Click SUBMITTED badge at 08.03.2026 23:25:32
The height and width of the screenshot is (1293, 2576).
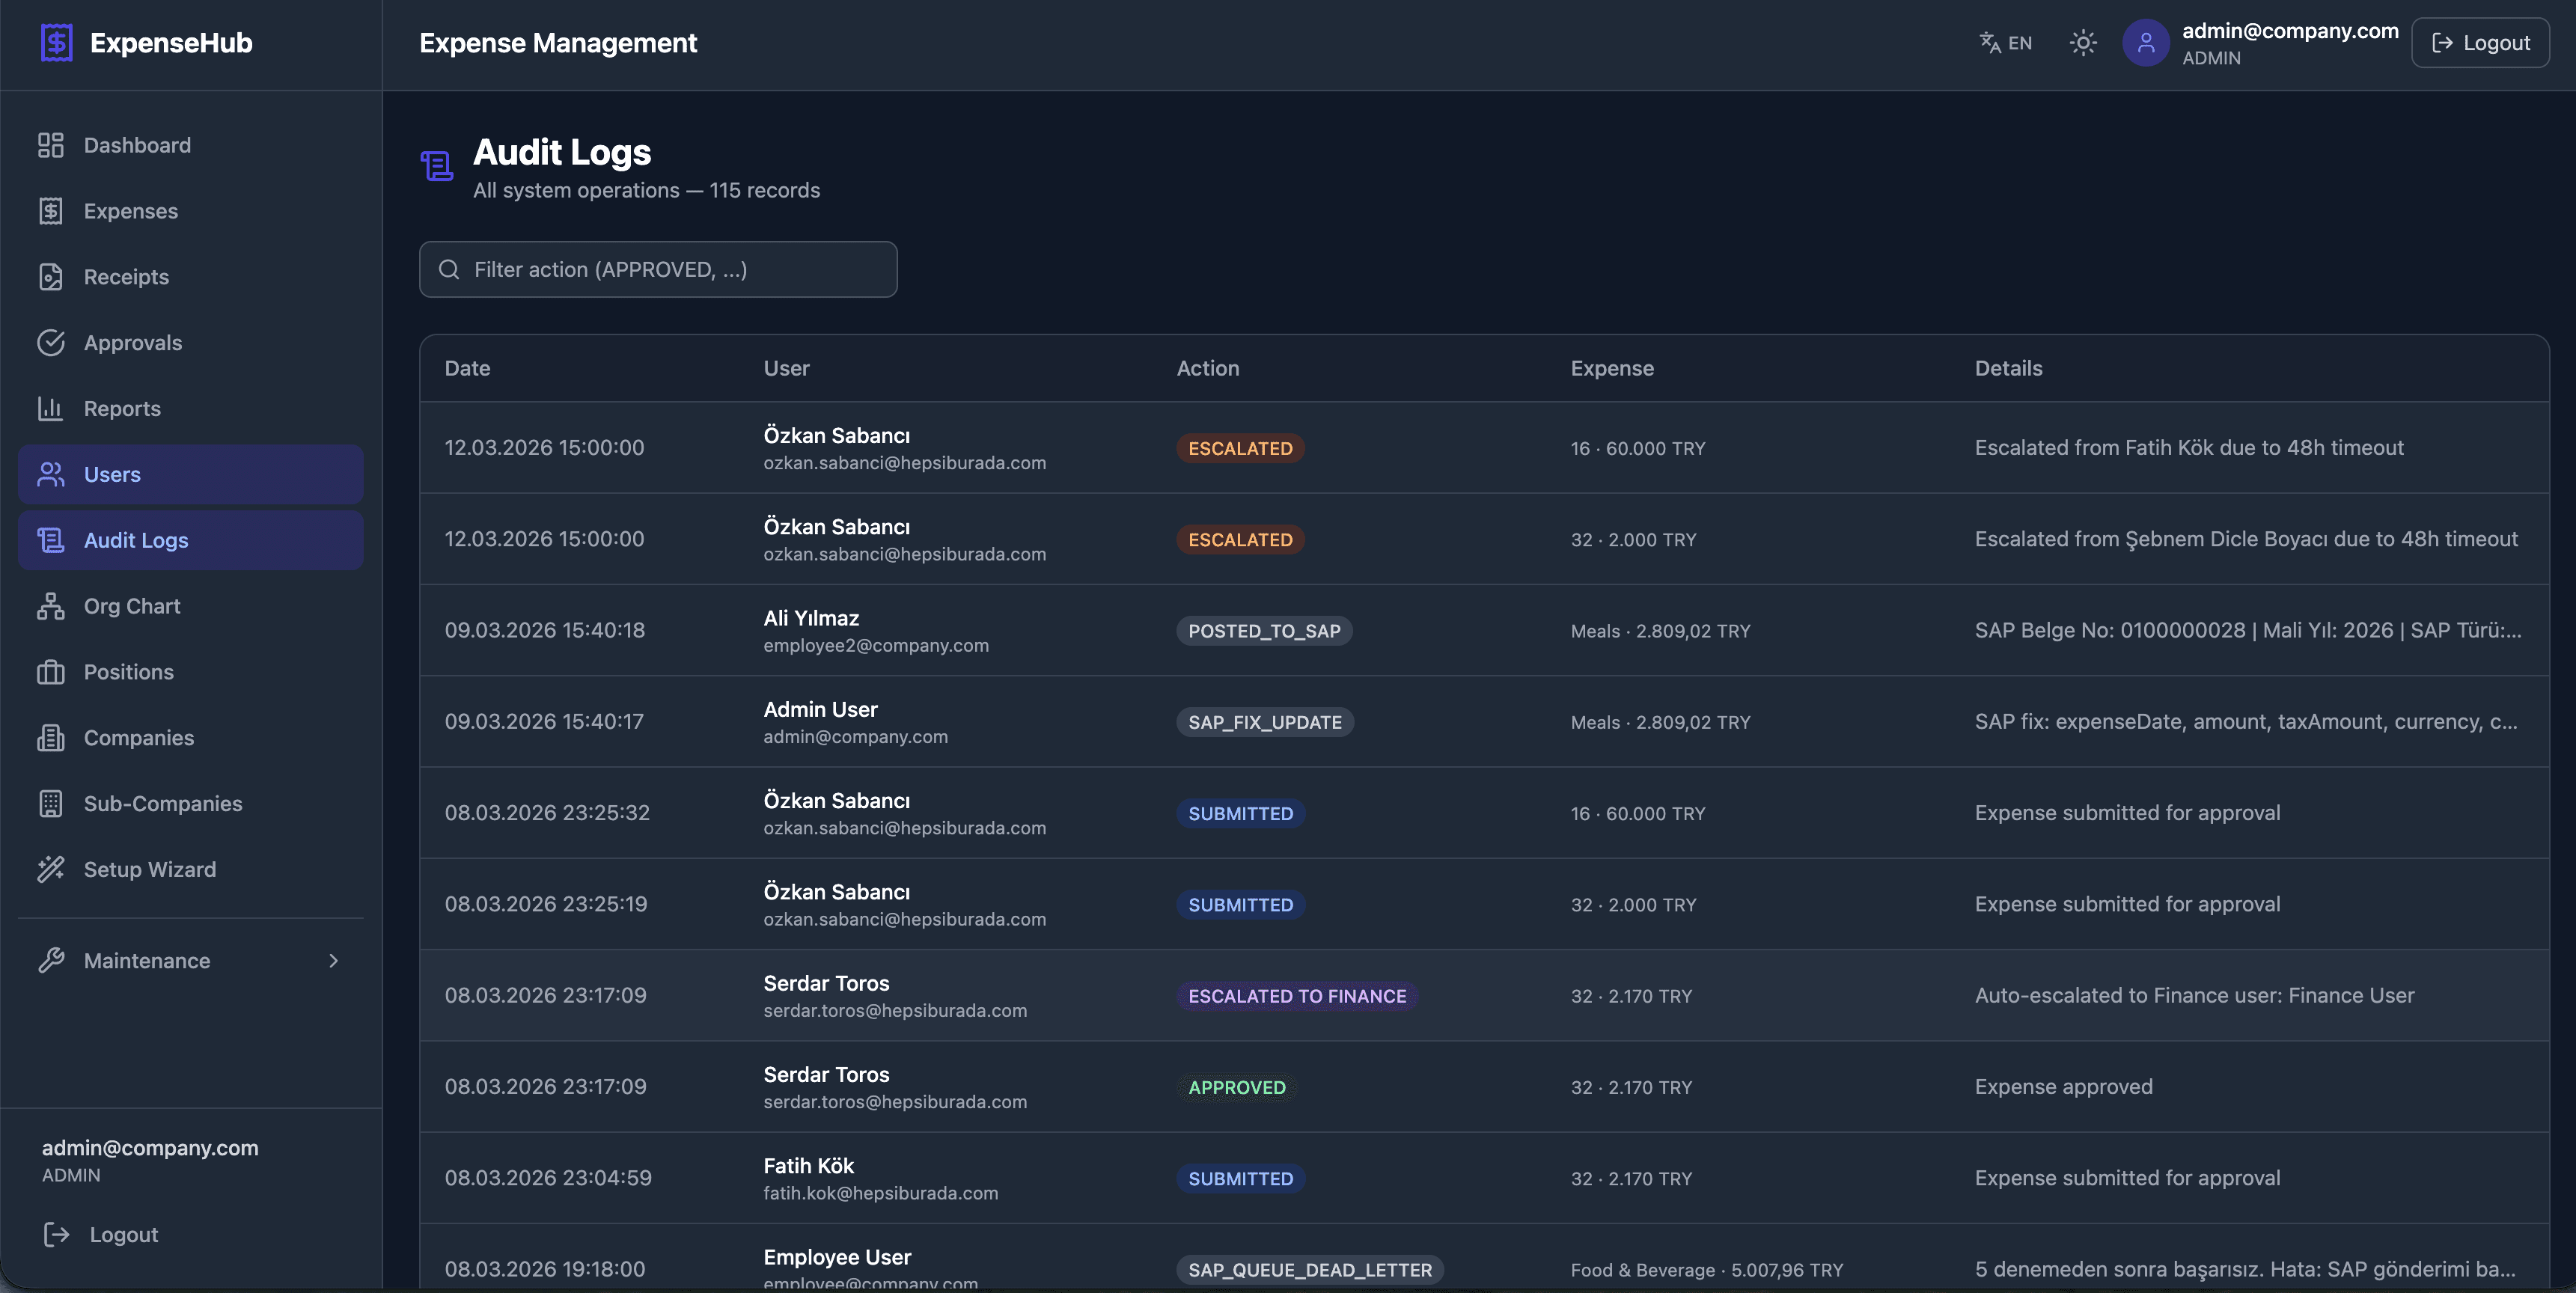coord(1240,814)
